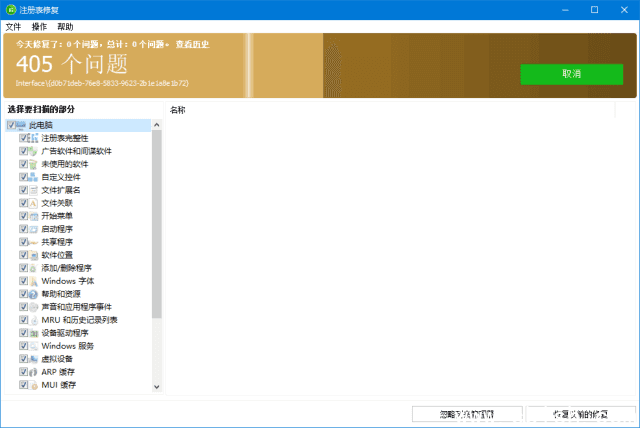Open the 操作 menu
The width and height of the screenshot is (640, 428).
(39, 26)
